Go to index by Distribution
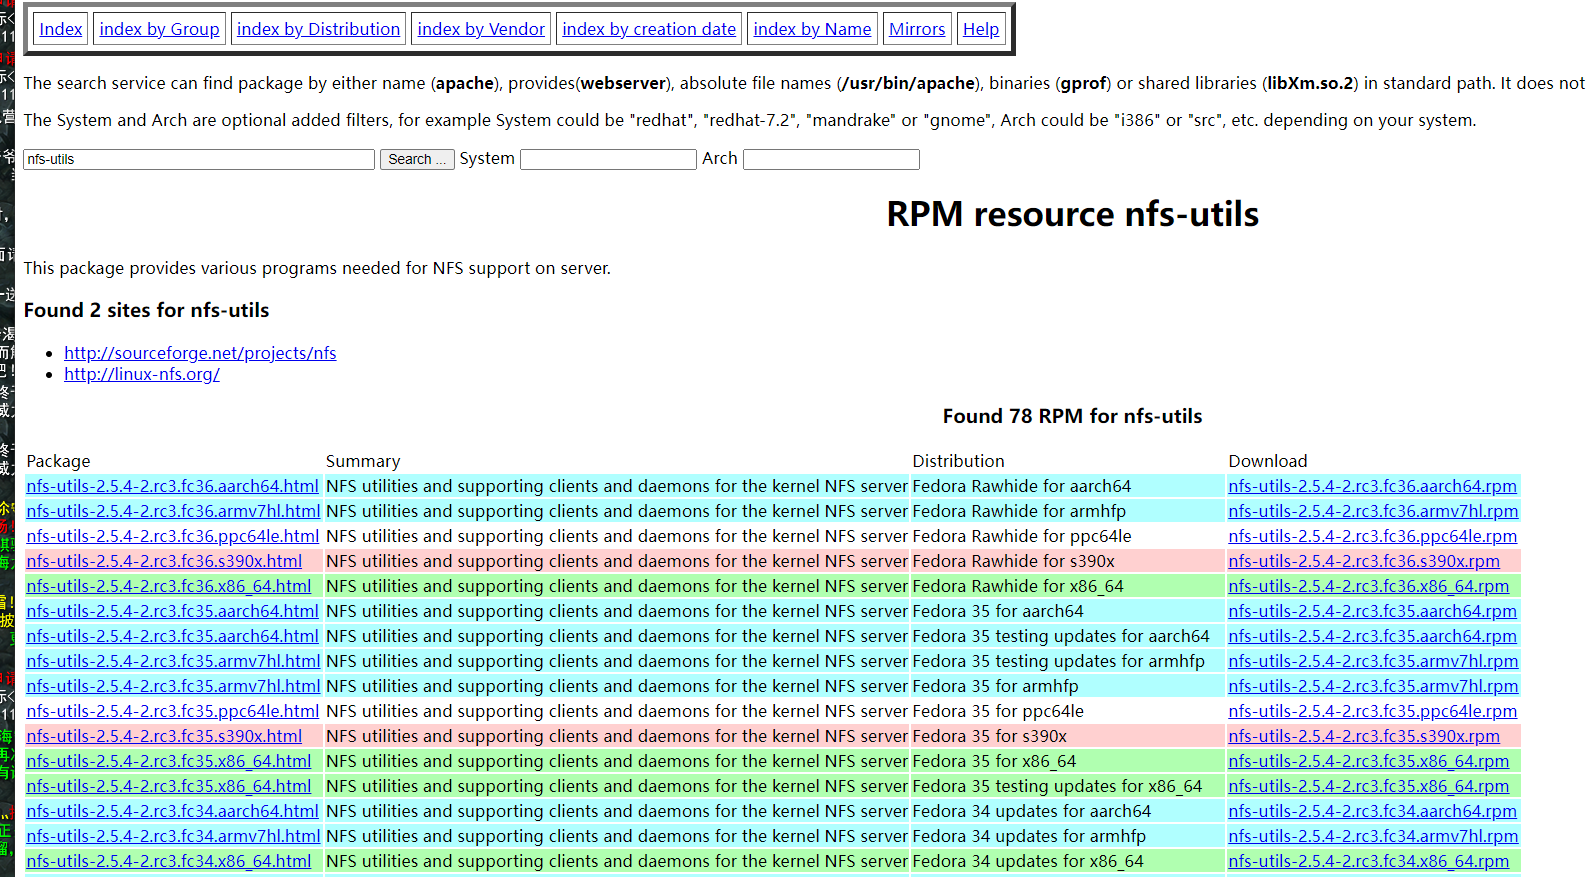The width and height of the screenshot is (1586, 877). point(318,29)
